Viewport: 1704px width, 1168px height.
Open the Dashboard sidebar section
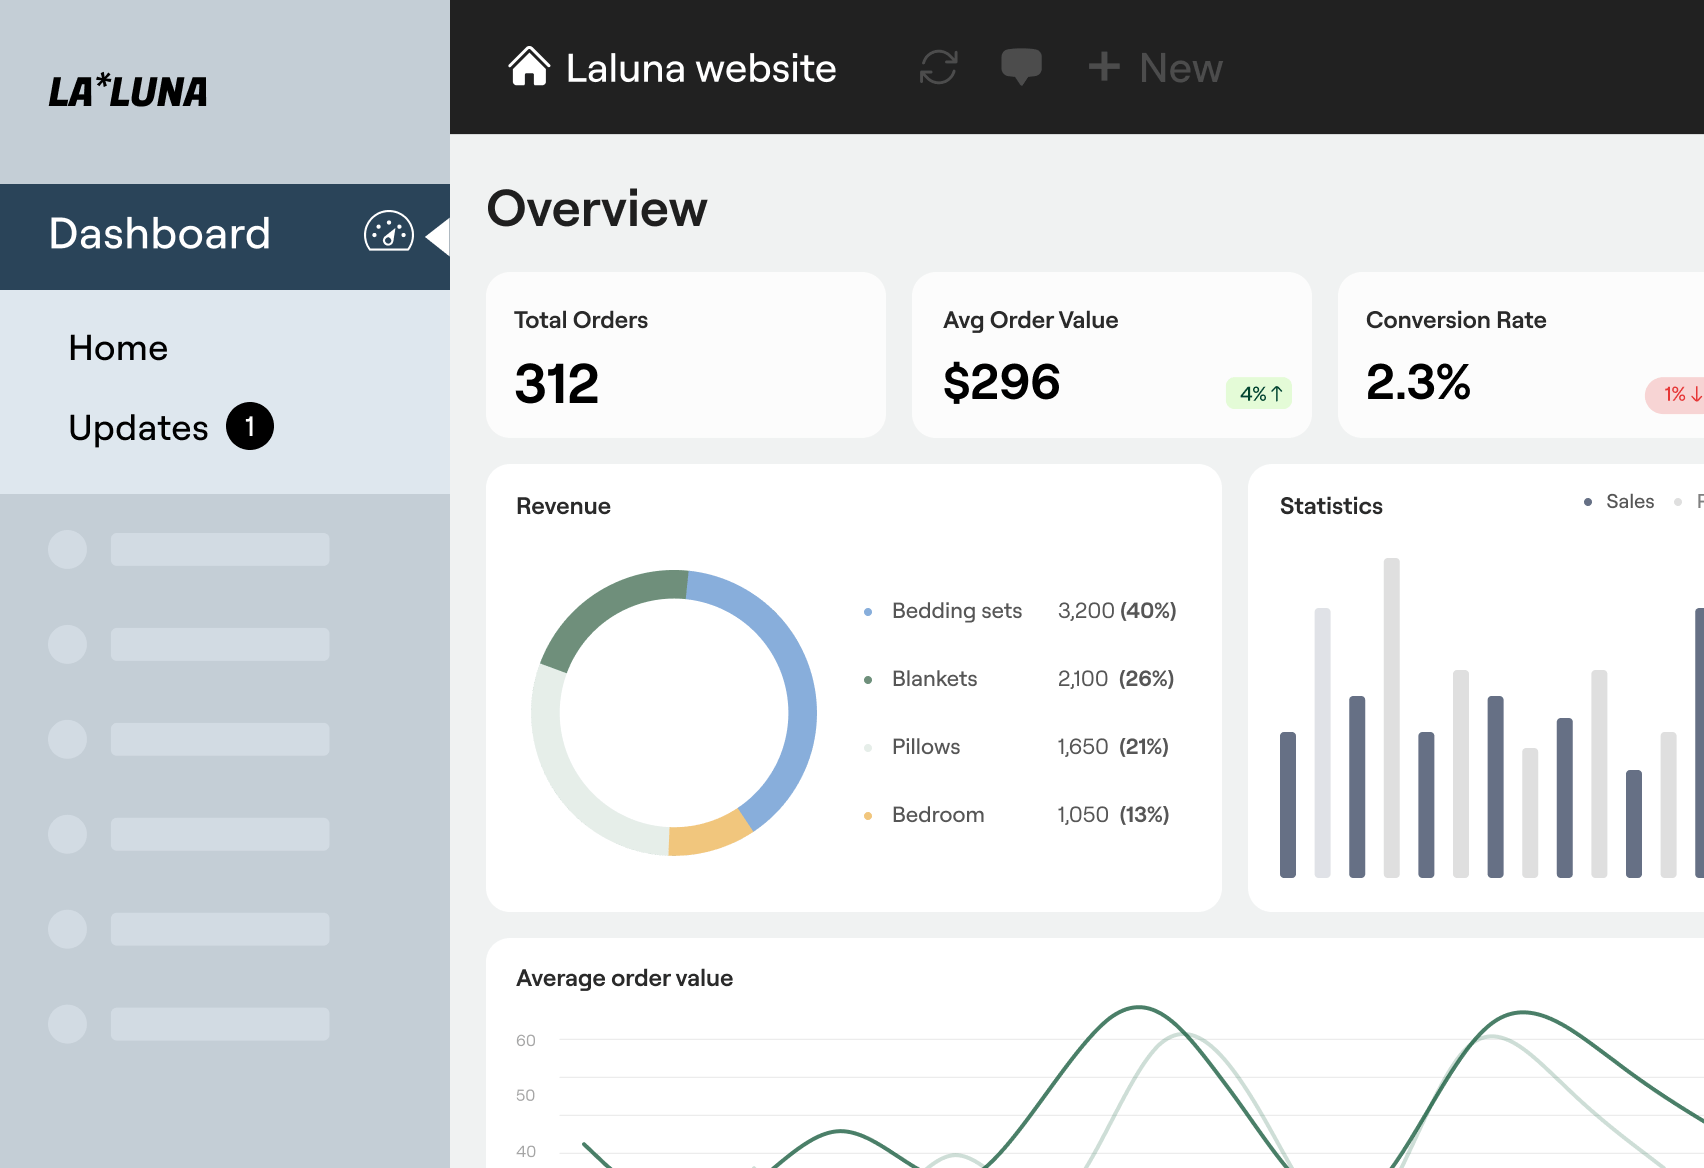coord(160,234)
